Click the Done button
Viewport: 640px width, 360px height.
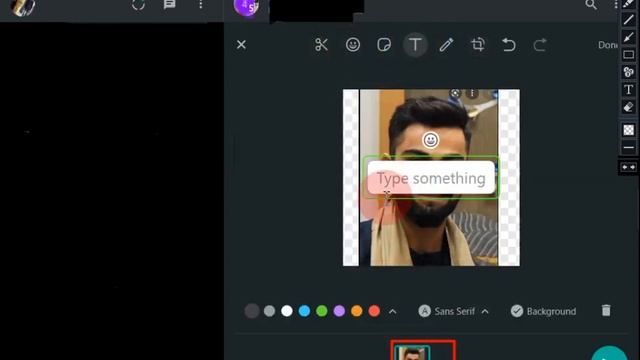608,45
